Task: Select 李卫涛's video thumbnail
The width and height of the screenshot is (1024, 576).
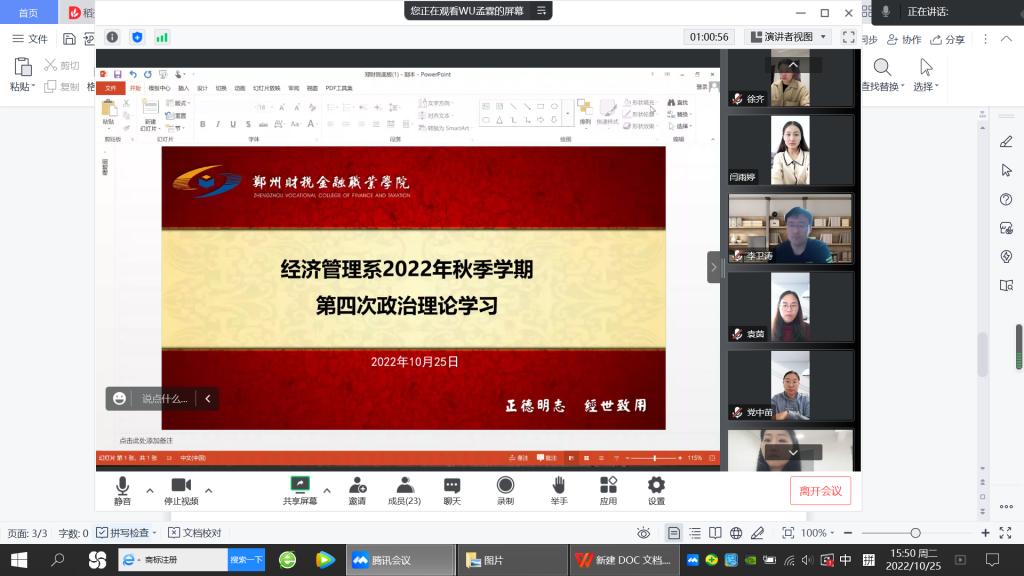Action: [x=790, y=229]
